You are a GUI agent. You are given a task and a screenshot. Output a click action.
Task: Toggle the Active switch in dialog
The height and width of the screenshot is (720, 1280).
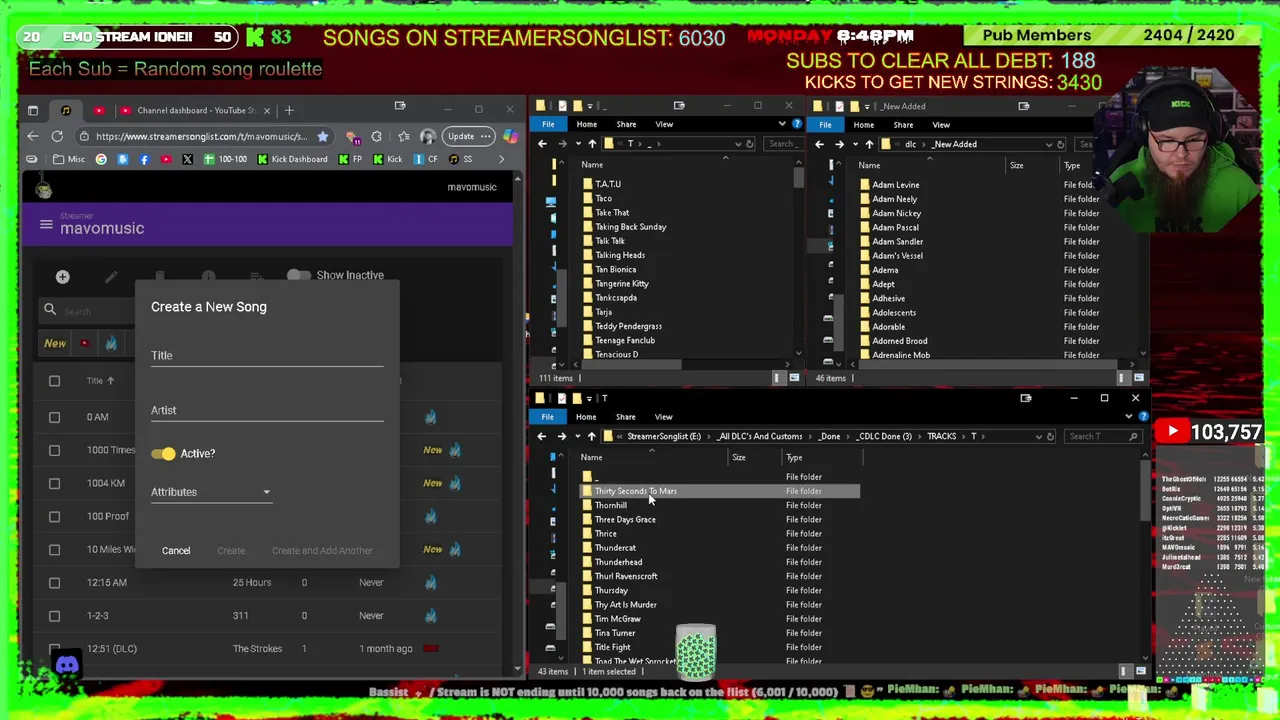tap(164, 454)
